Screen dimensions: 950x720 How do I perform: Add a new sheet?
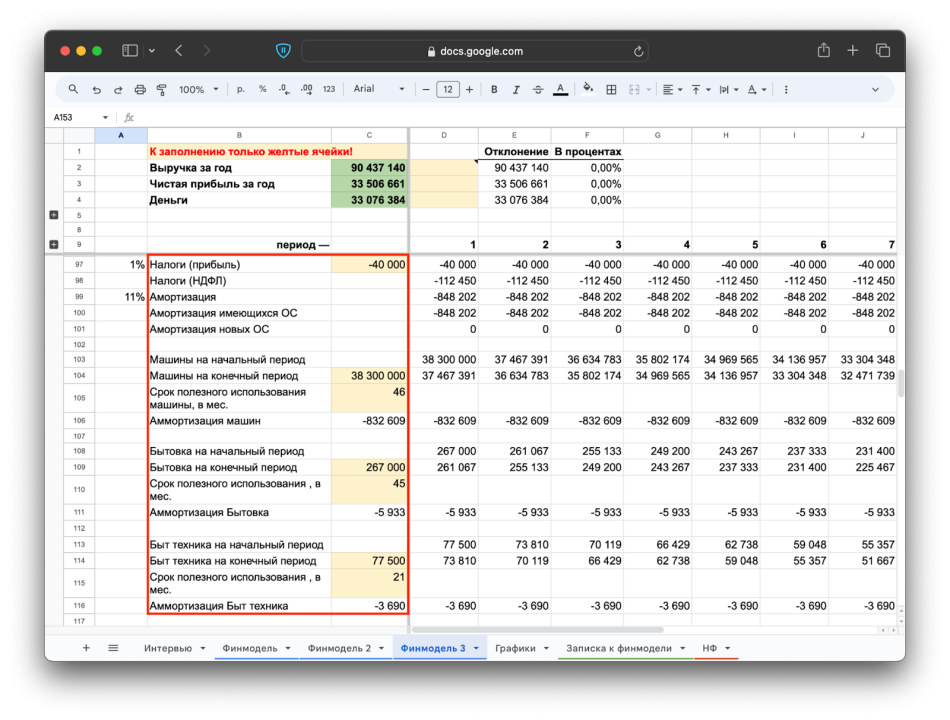[86, 648]
